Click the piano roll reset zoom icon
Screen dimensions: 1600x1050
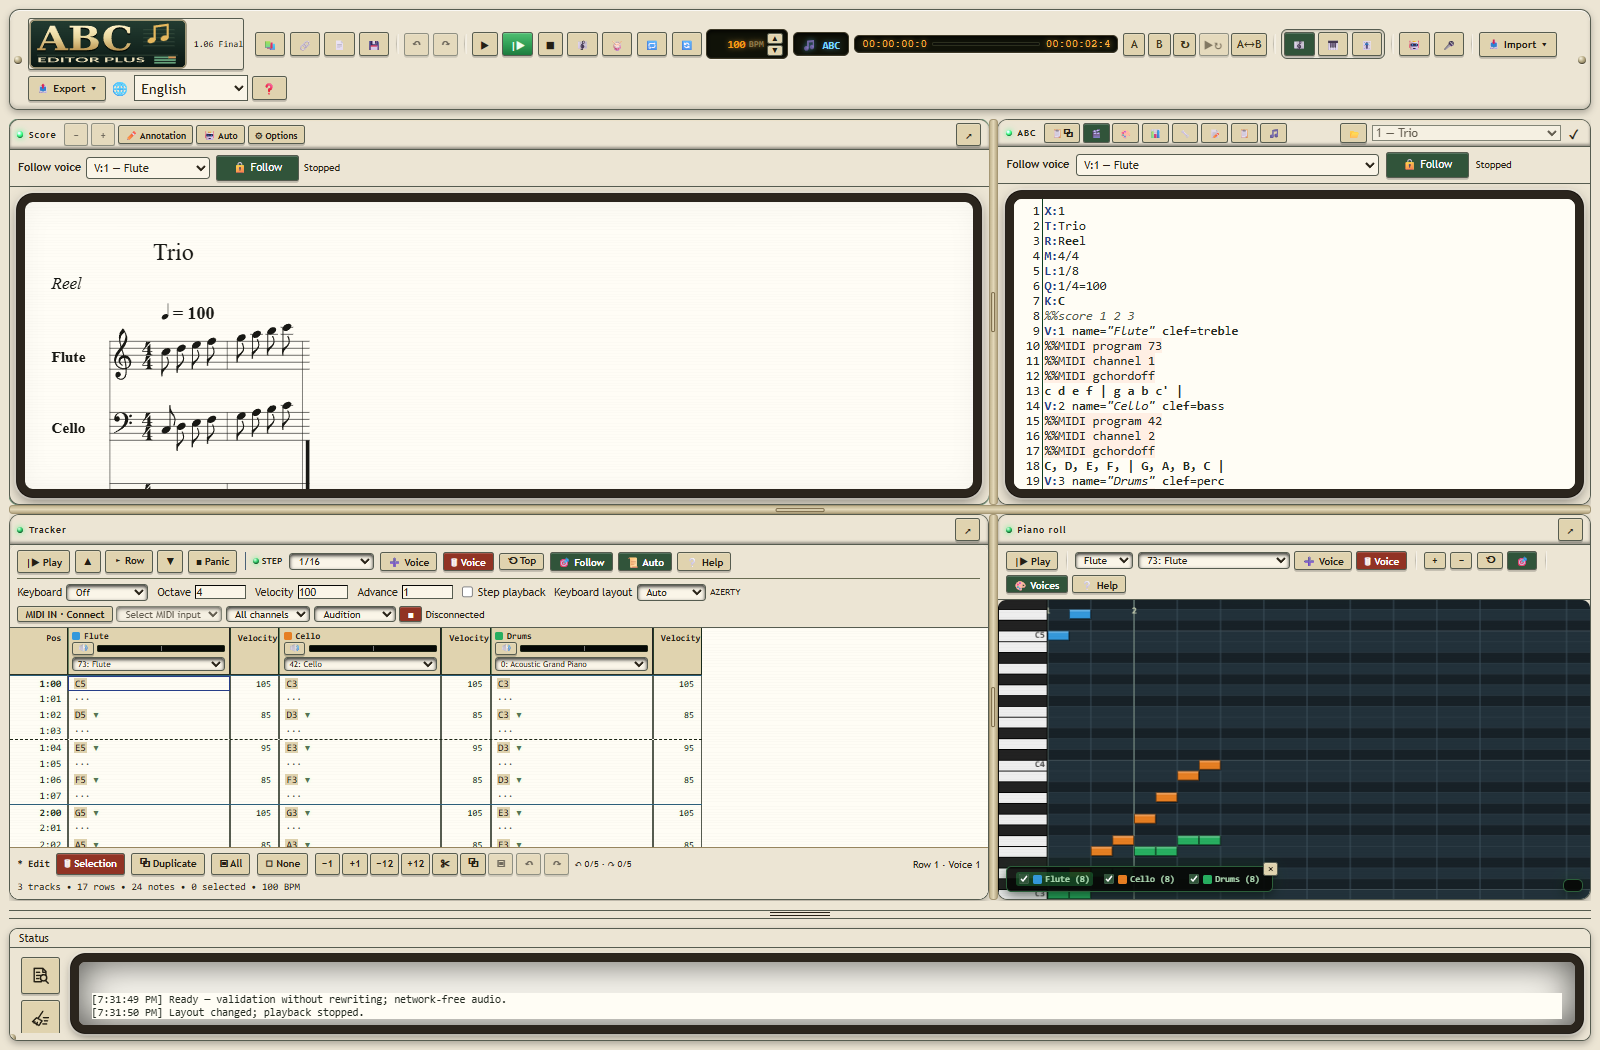(x=1490, y=561)
